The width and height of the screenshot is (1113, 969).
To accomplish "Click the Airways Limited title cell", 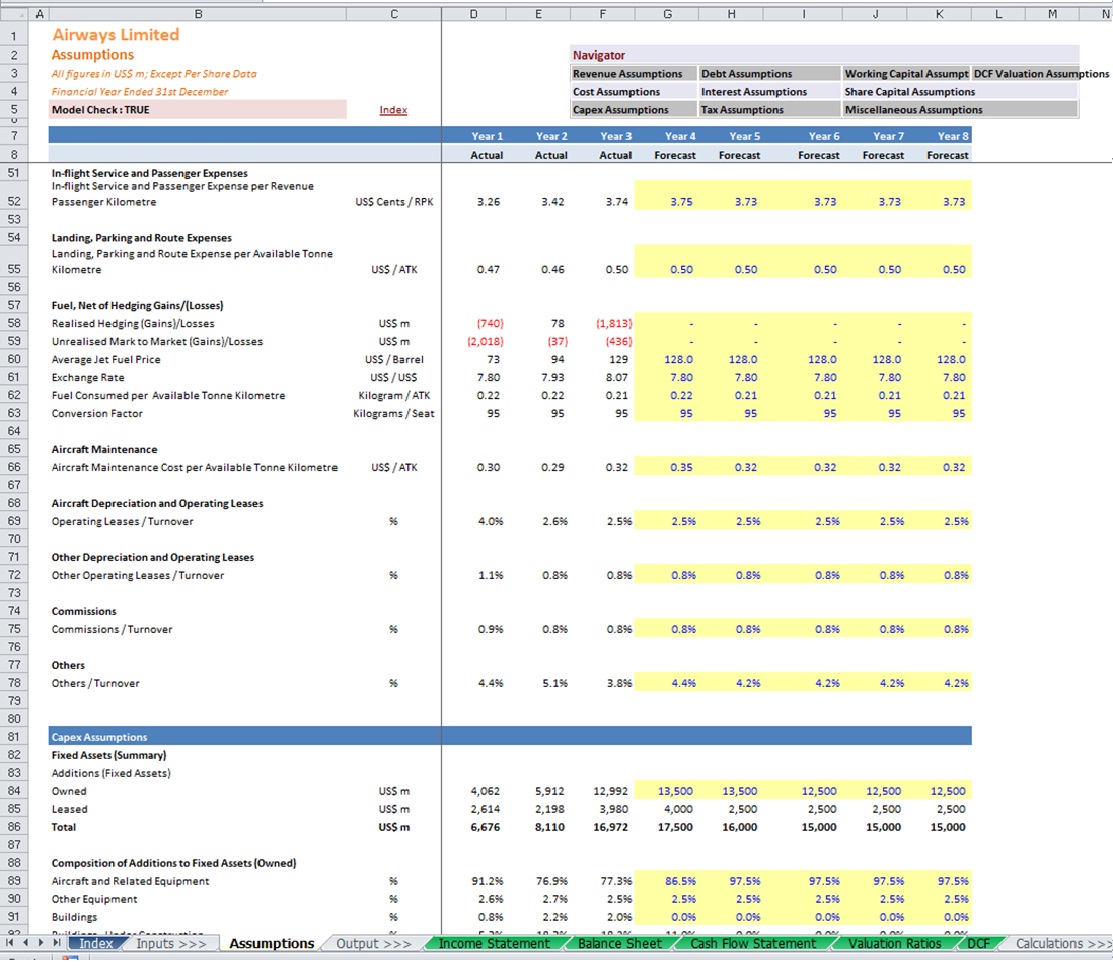I will pos(116,35).
